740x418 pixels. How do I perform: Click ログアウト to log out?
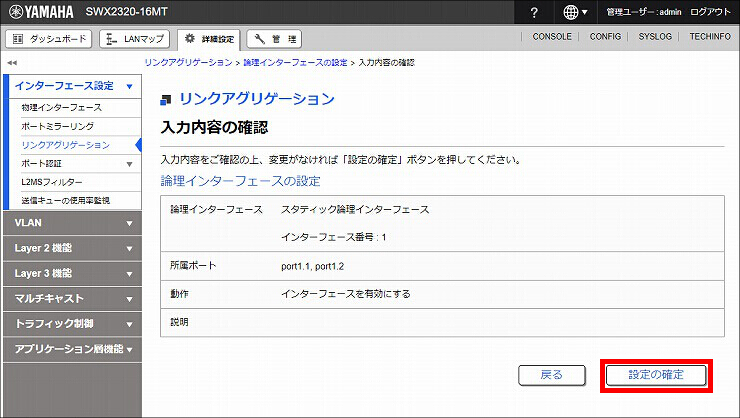pyautogui.click(x=710, y=12)
